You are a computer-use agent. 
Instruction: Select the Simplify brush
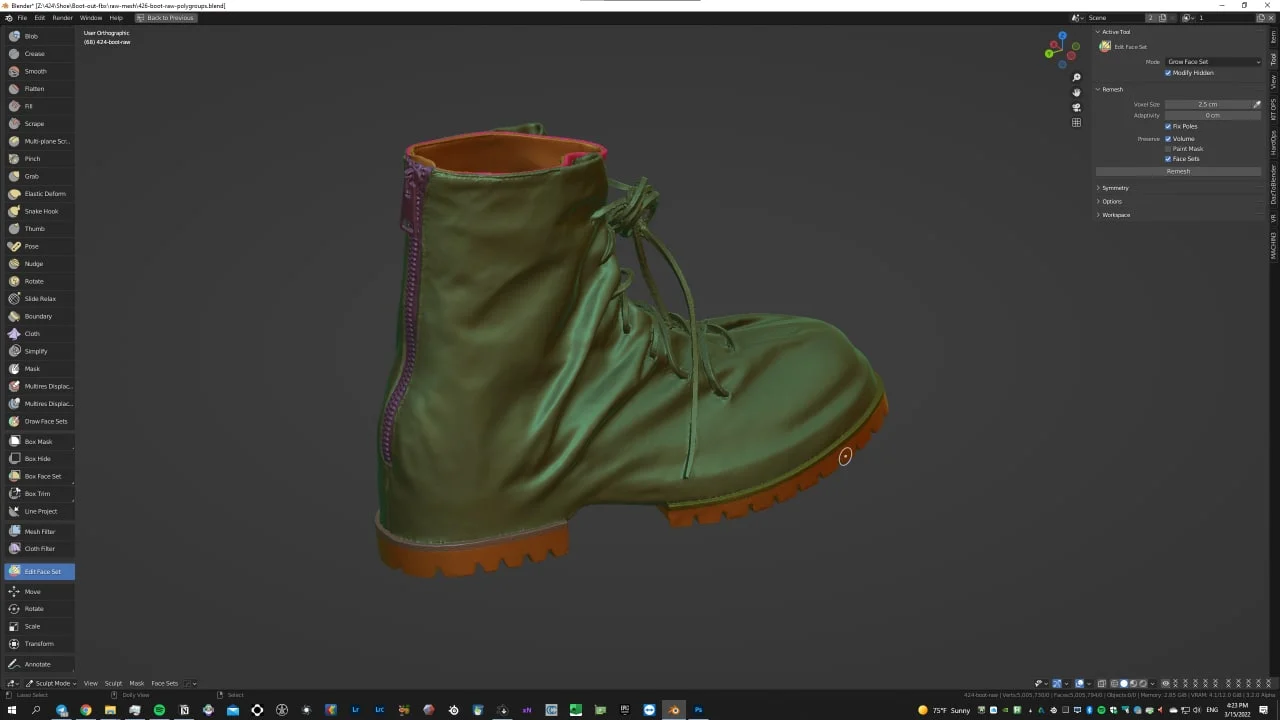39,351
